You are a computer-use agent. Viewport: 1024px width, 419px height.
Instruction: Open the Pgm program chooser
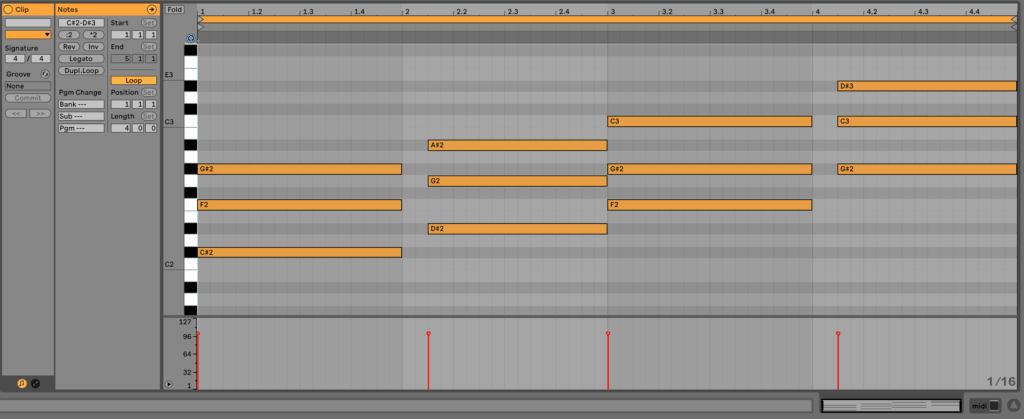tap(81, 128)
